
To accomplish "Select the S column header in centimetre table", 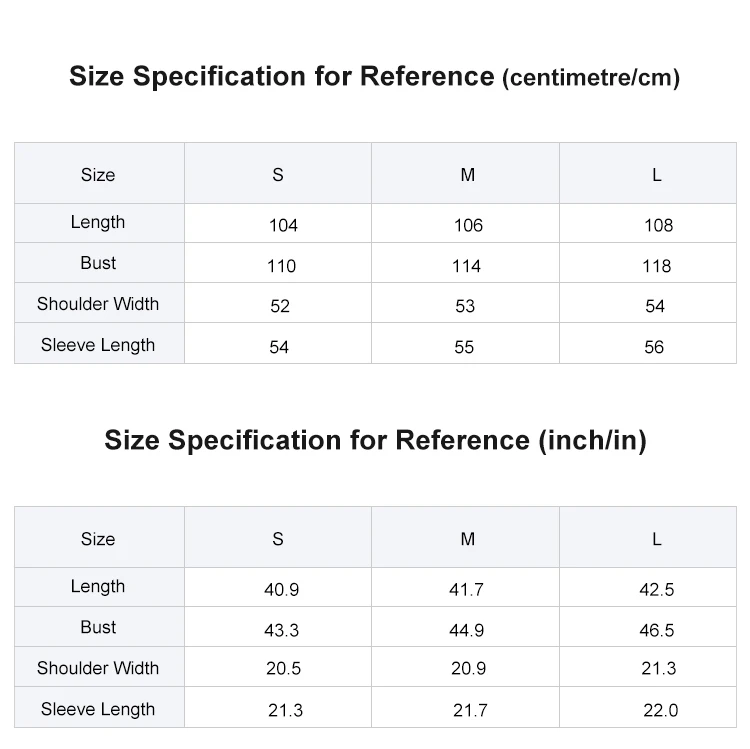I will [x=278, y=175].
